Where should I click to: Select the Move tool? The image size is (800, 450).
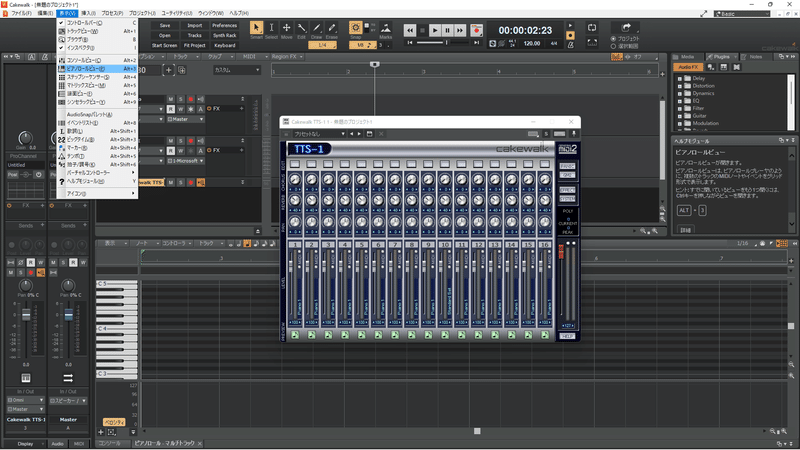coord(287,28)
